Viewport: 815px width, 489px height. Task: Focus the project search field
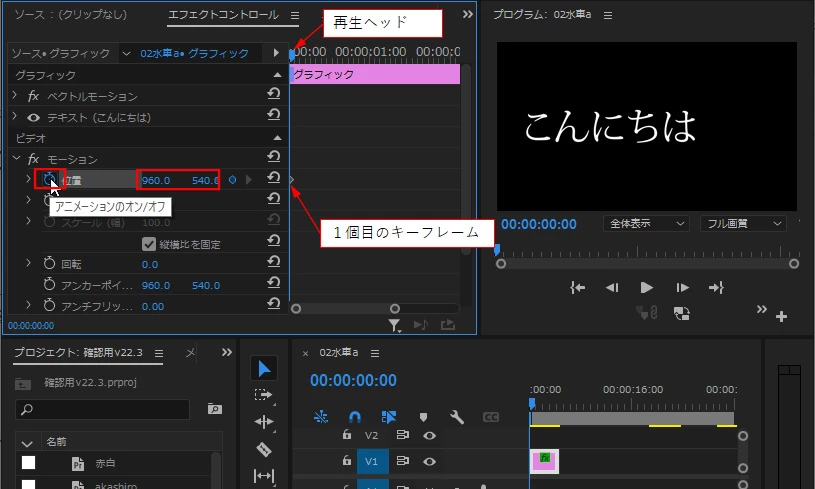pos(102,409)
